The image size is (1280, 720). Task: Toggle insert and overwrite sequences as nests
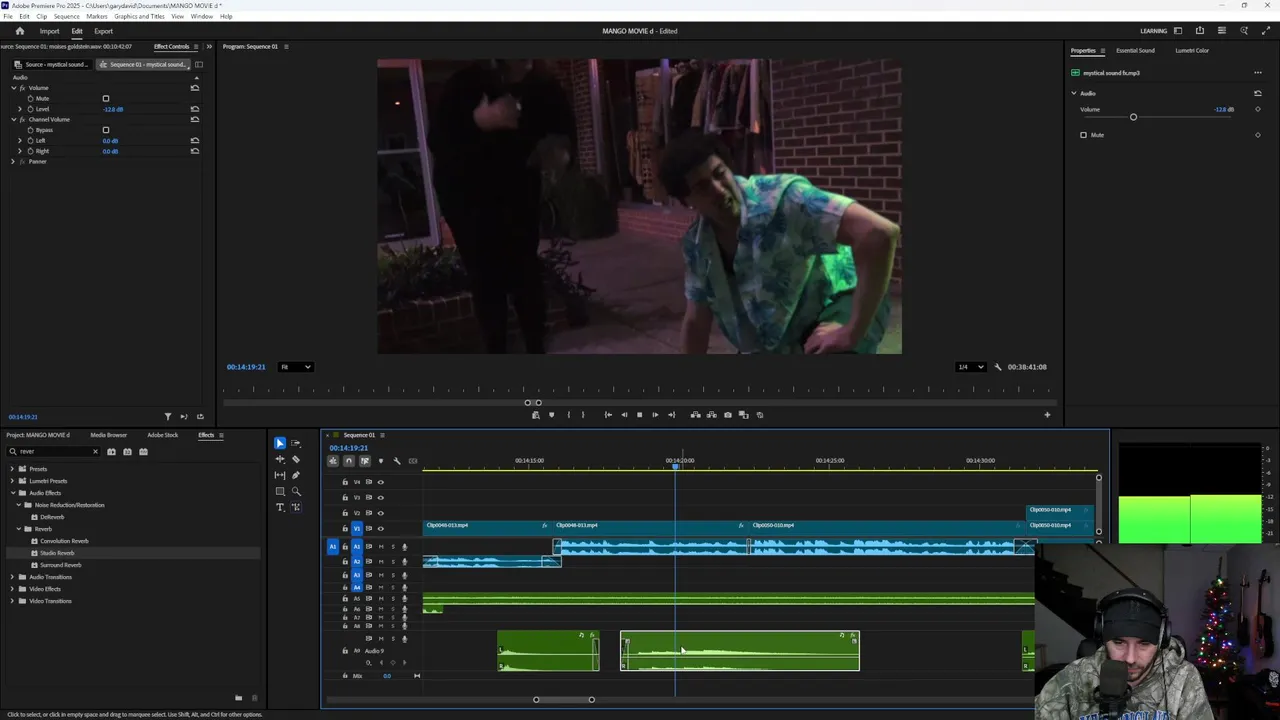point(333,461)
